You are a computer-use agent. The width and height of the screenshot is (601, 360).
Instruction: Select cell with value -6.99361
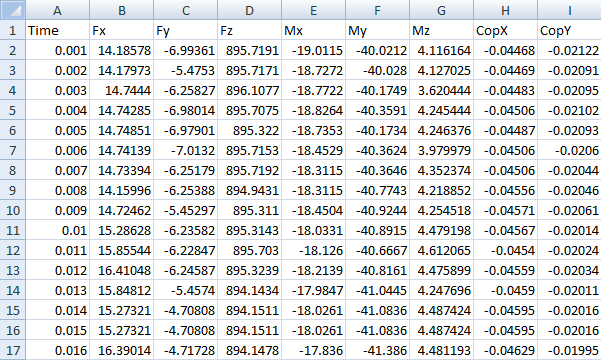(x=186, y=50)
